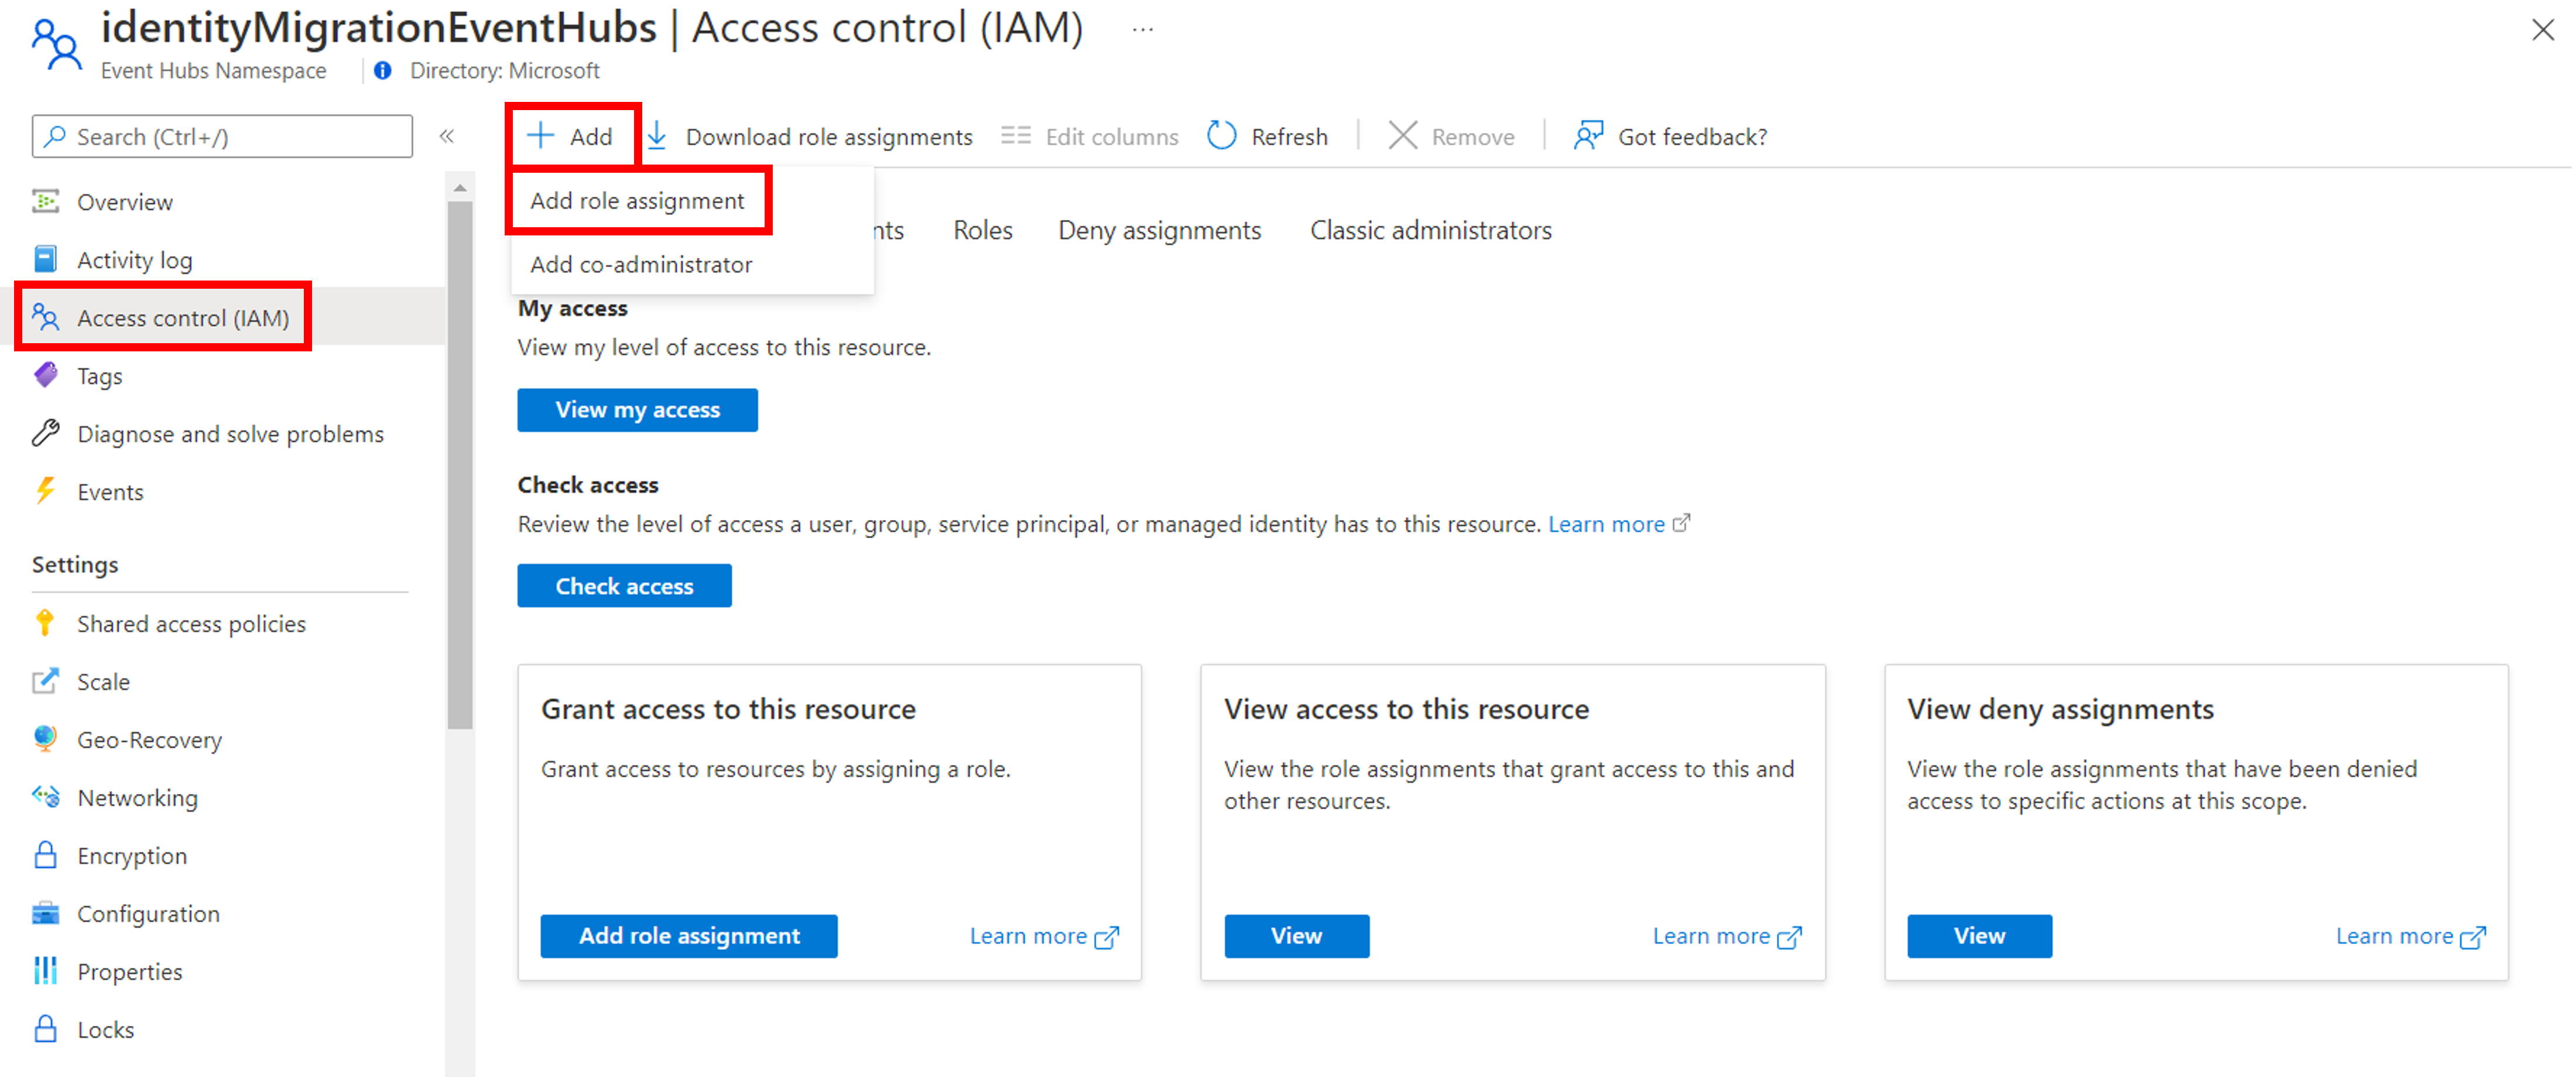Switch to the Roles tab
2576x1077 pixels.
[x=983, y=231]
